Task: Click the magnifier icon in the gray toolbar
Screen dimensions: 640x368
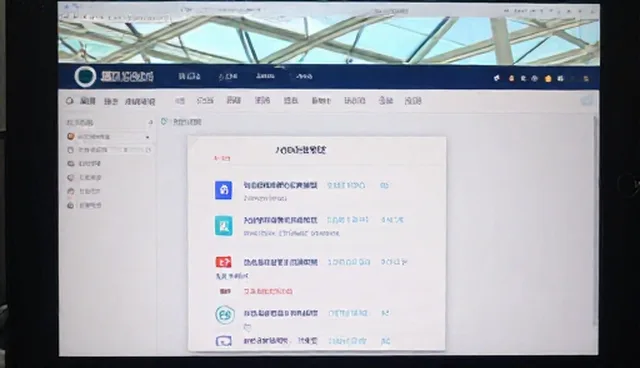Action: click(x=69, y=100)
